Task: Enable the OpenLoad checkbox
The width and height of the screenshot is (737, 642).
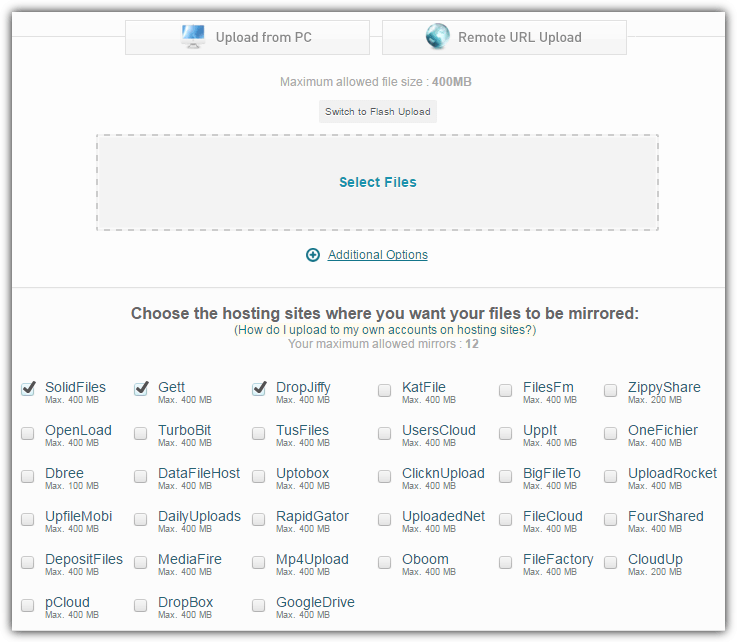Action: tap(28, 433)
